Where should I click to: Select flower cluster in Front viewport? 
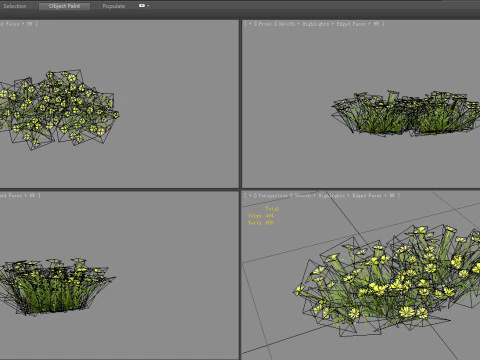click(406, 113)
